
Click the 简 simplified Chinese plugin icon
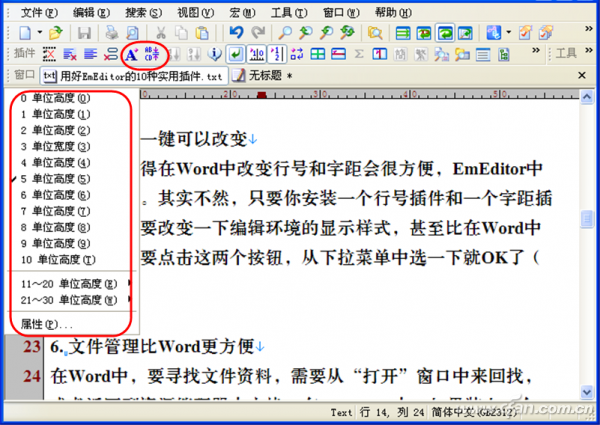tap(400, 54)
